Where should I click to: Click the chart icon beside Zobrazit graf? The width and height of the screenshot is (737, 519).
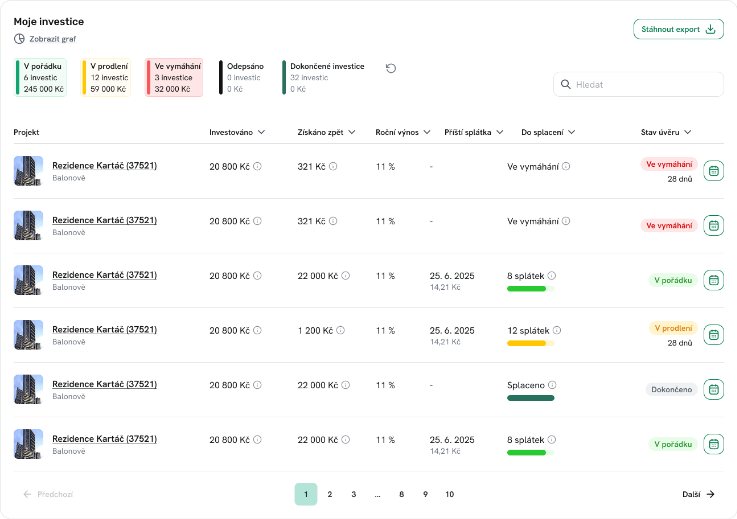pos(19,39)
